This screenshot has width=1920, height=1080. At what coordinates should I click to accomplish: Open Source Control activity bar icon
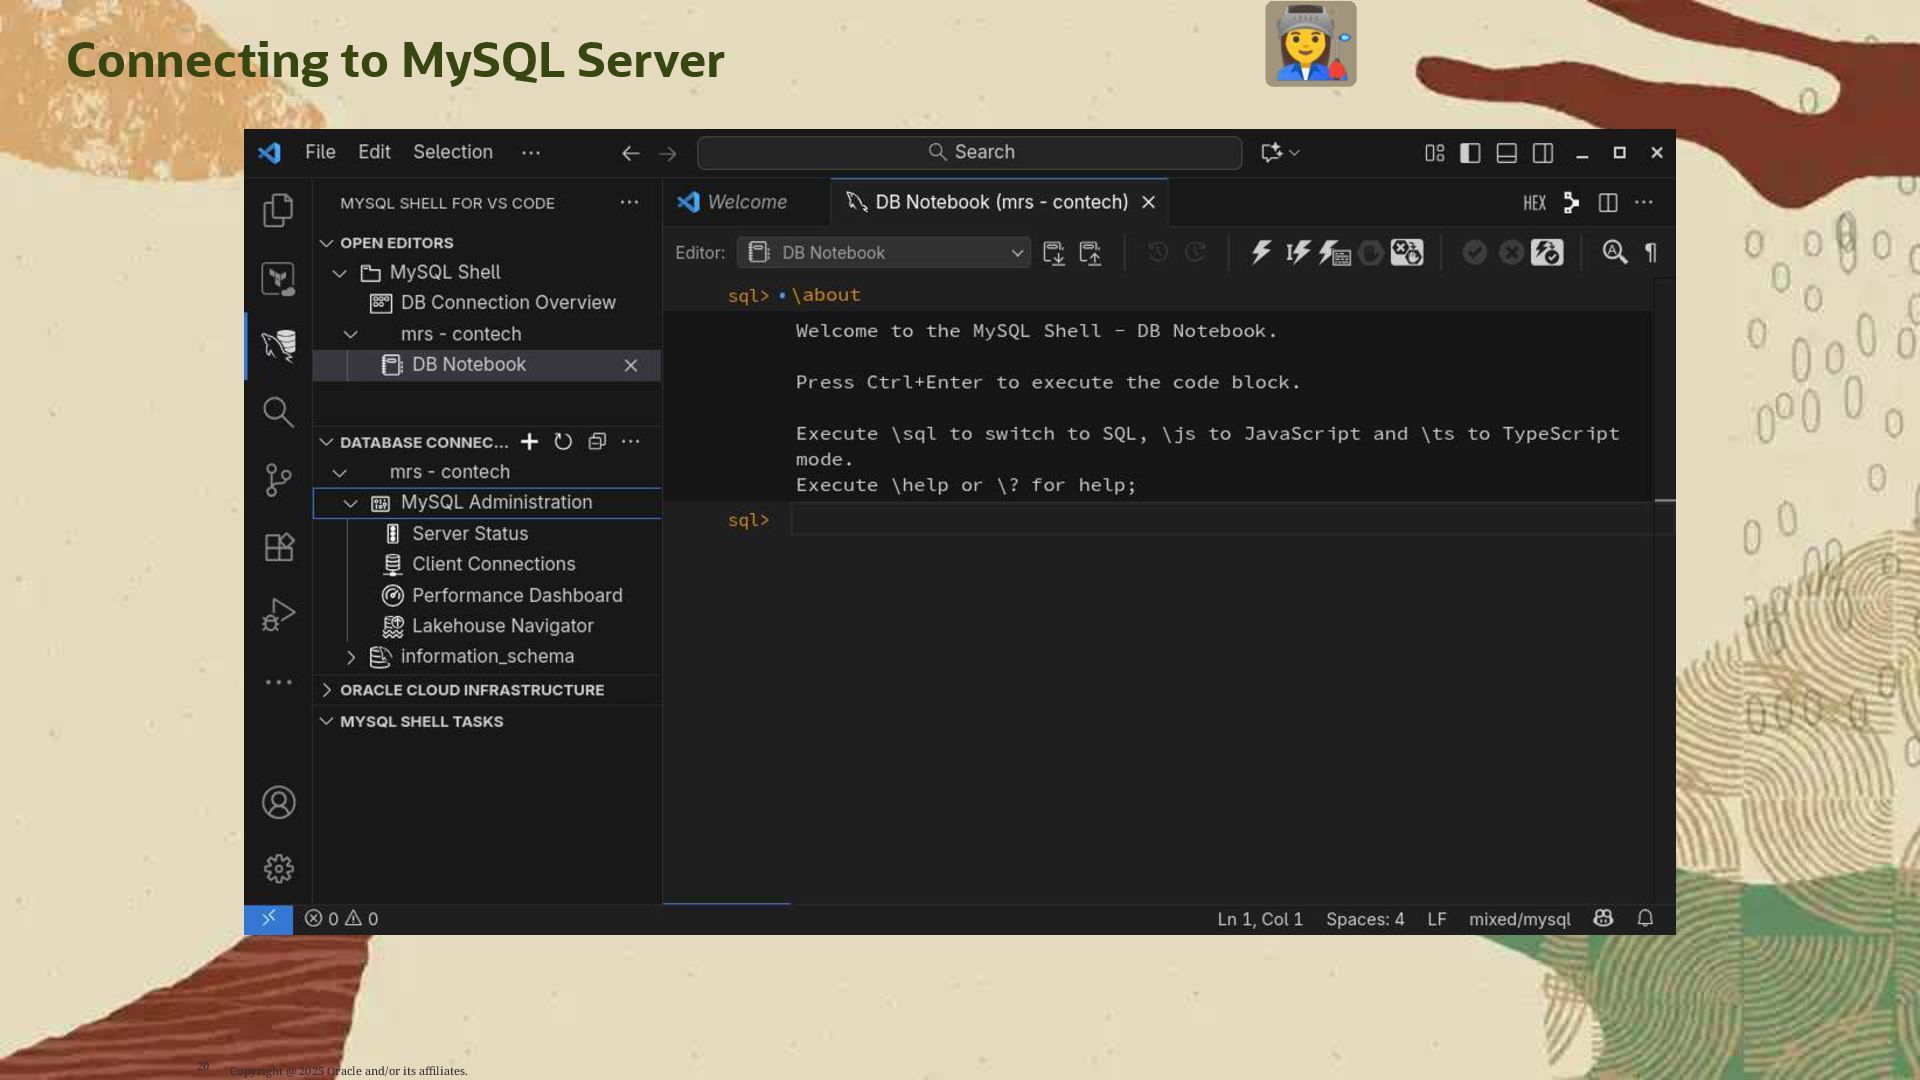[x=278, y=480]
